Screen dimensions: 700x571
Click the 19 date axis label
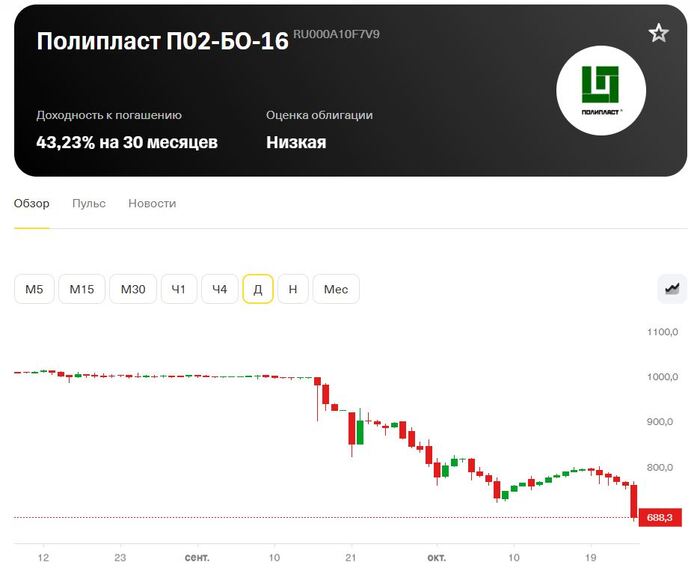pos(591,558)
